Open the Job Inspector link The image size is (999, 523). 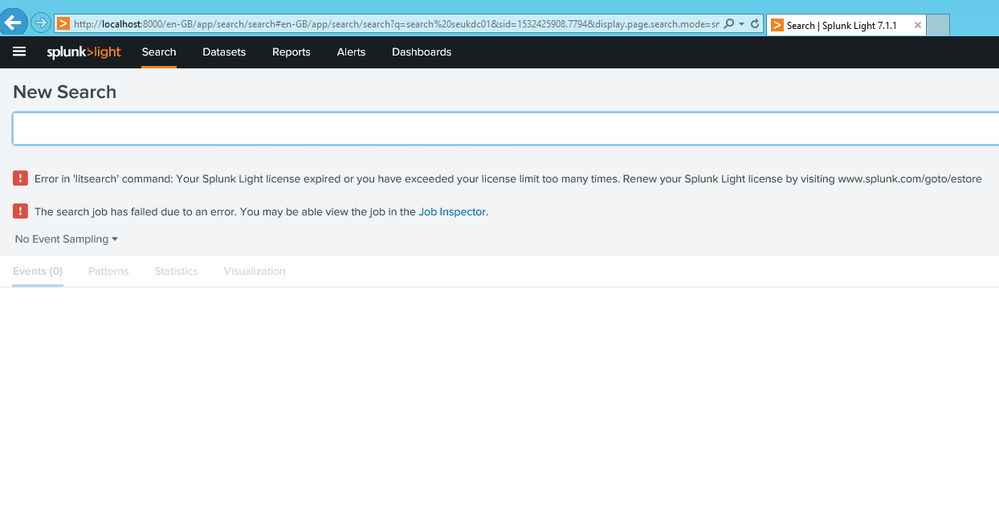click(452, 211)
